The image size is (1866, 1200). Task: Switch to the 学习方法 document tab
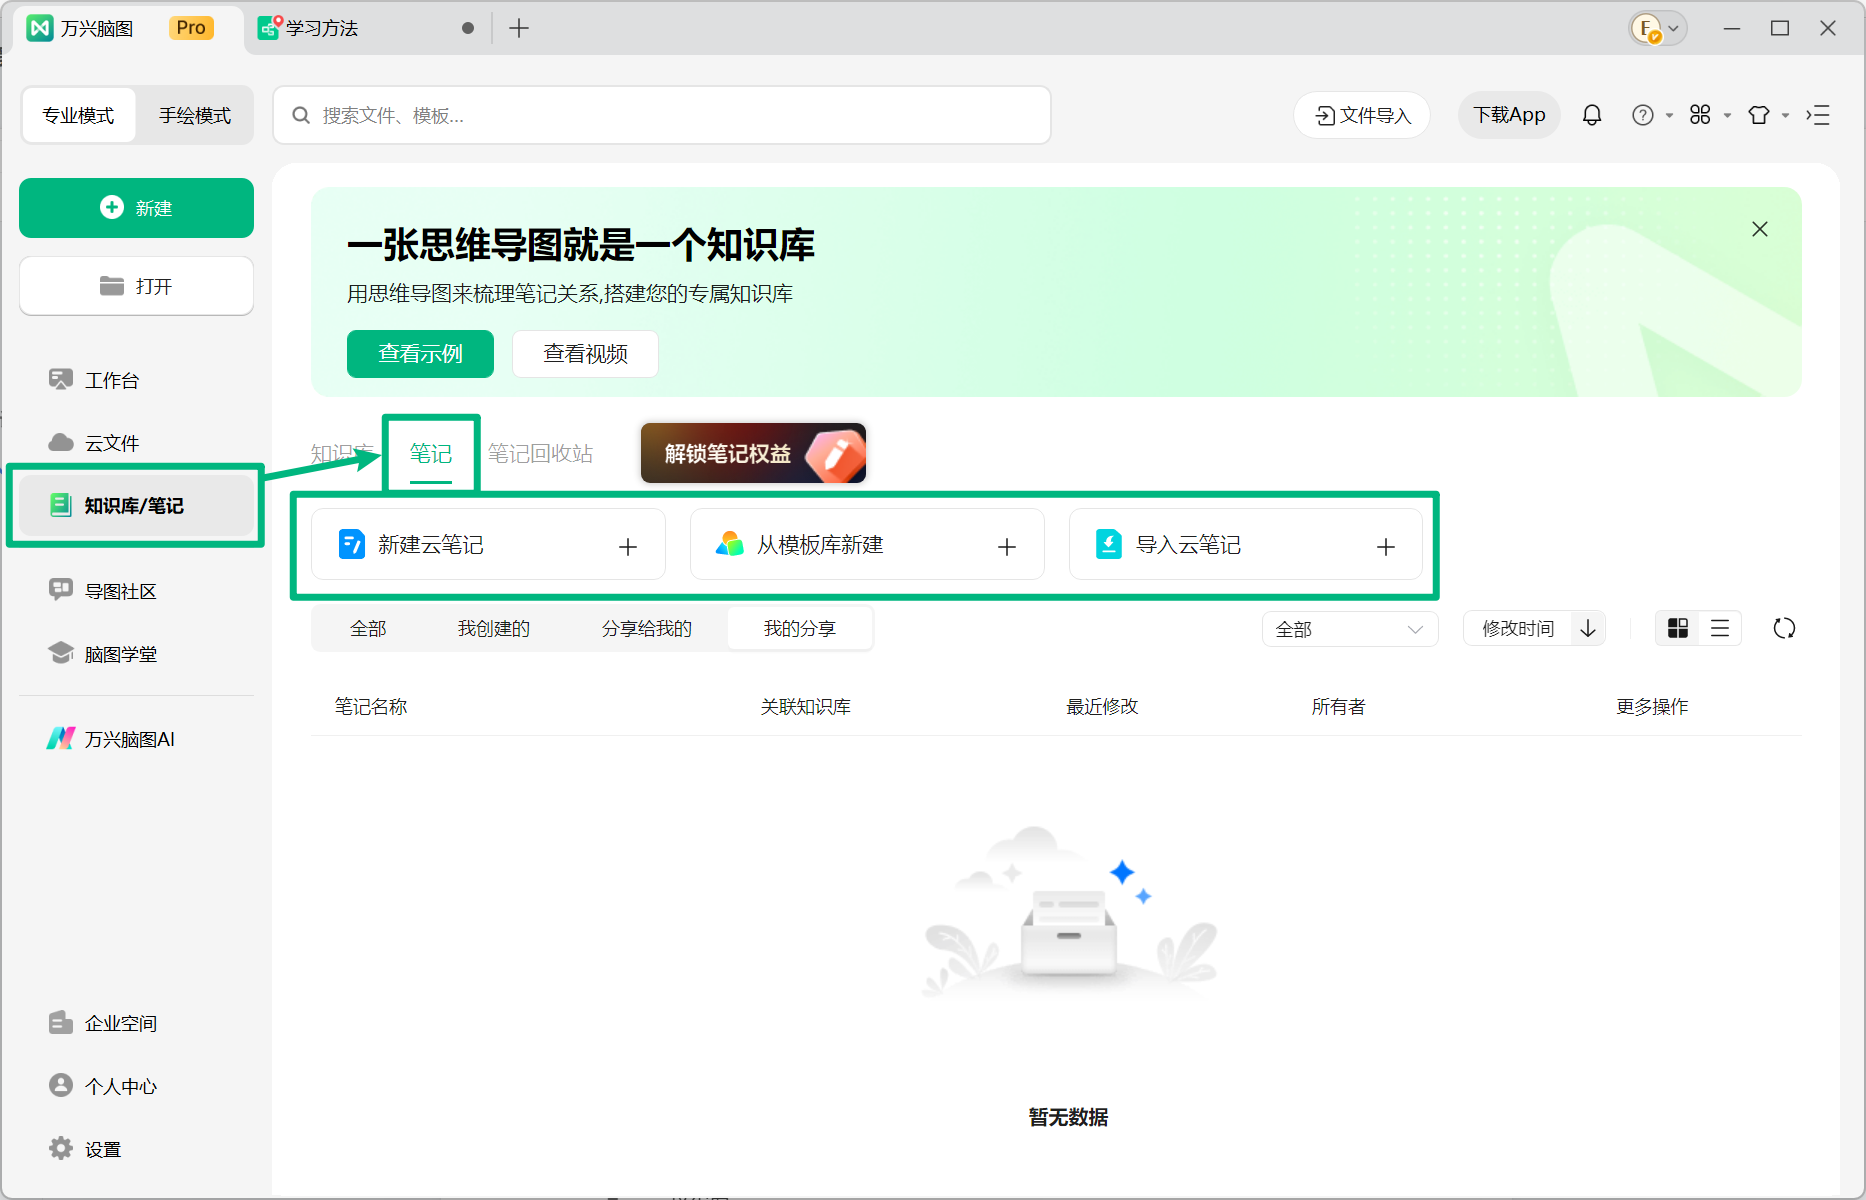365,28
